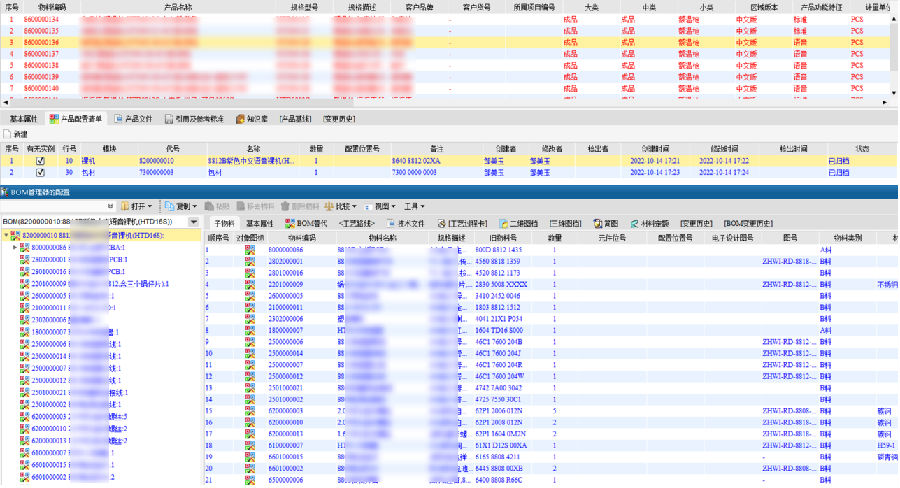Click the 产品配置清单 tab icon
900x488 pixels.
click(53, 118)
